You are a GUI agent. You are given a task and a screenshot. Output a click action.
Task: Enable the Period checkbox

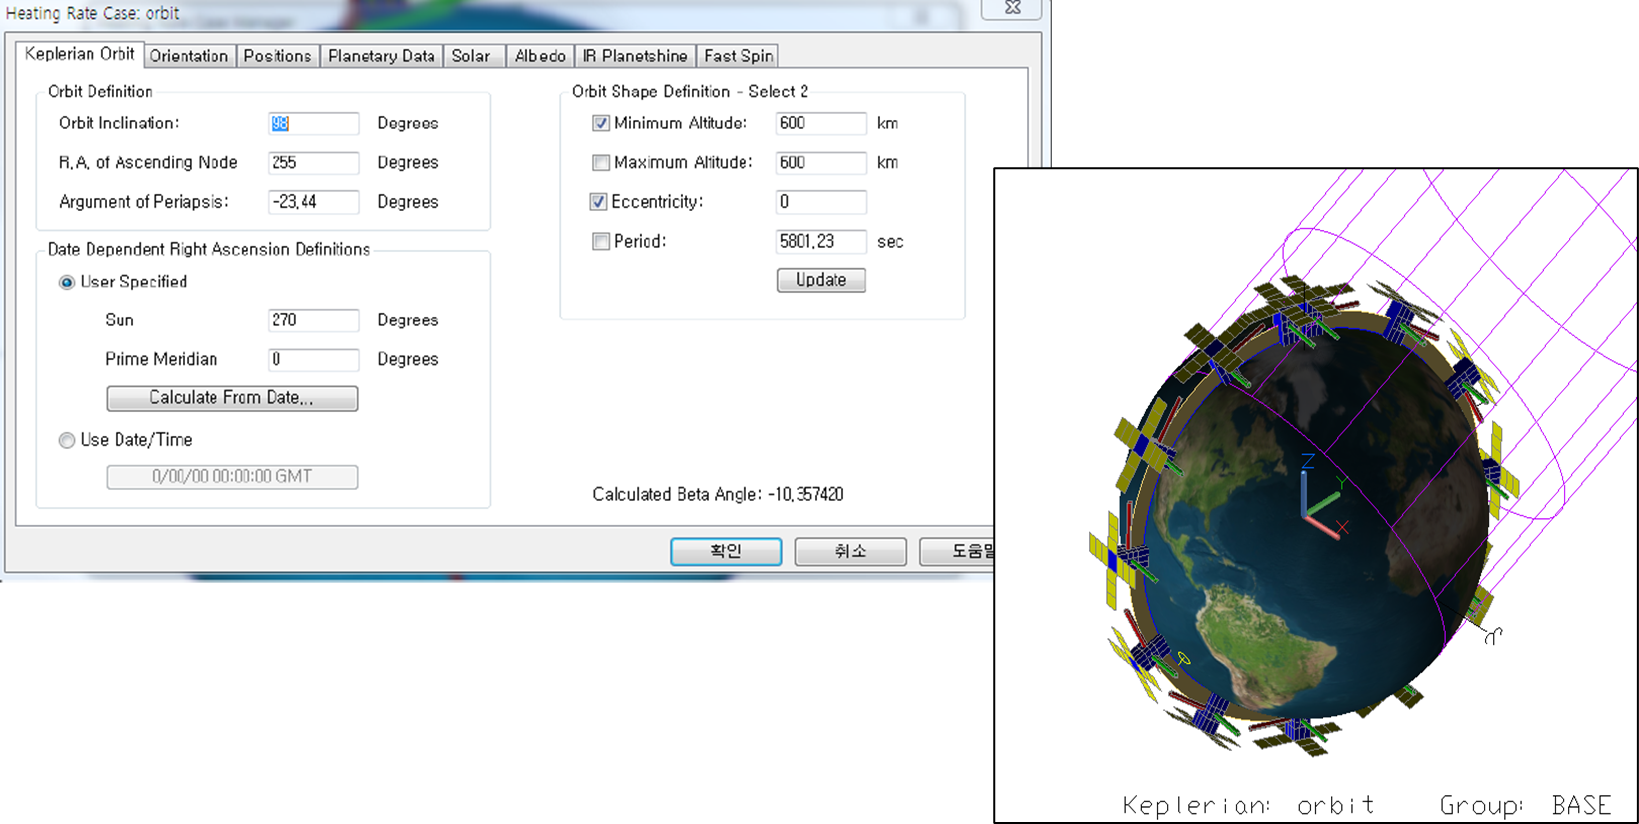click(601, 241)
